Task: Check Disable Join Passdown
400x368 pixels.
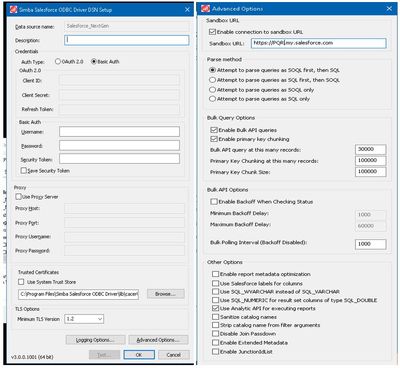Action: pos(215,334)
